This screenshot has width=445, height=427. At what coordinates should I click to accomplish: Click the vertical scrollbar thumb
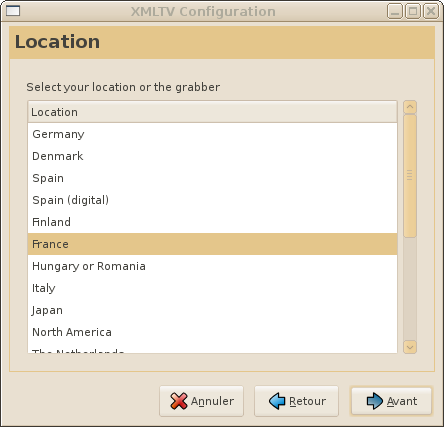[x=410, y=176]
